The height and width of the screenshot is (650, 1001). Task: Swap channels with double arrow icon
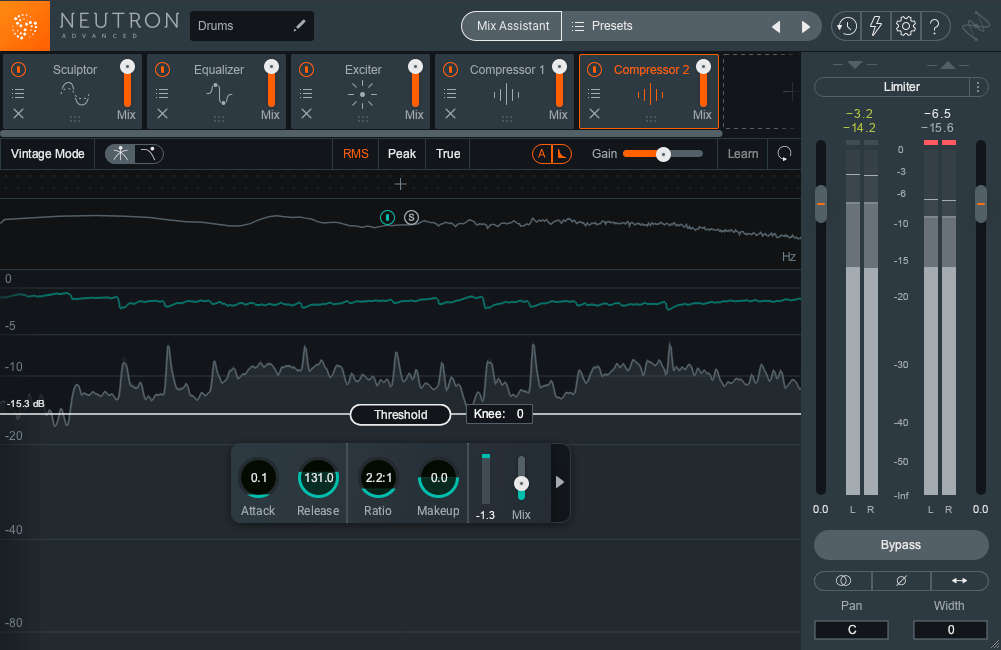[x=959, y=580]
